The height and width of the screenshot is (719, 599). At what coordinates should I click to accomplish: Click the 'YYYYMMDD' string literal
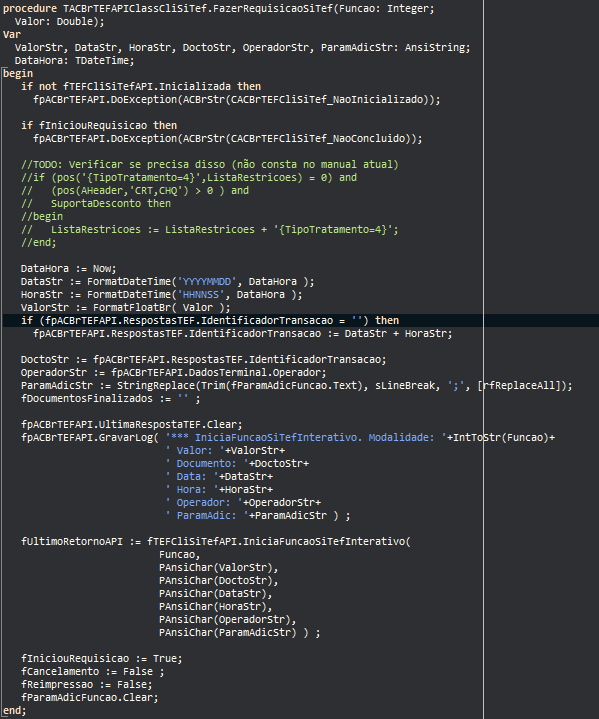click(x=207, y=281)
